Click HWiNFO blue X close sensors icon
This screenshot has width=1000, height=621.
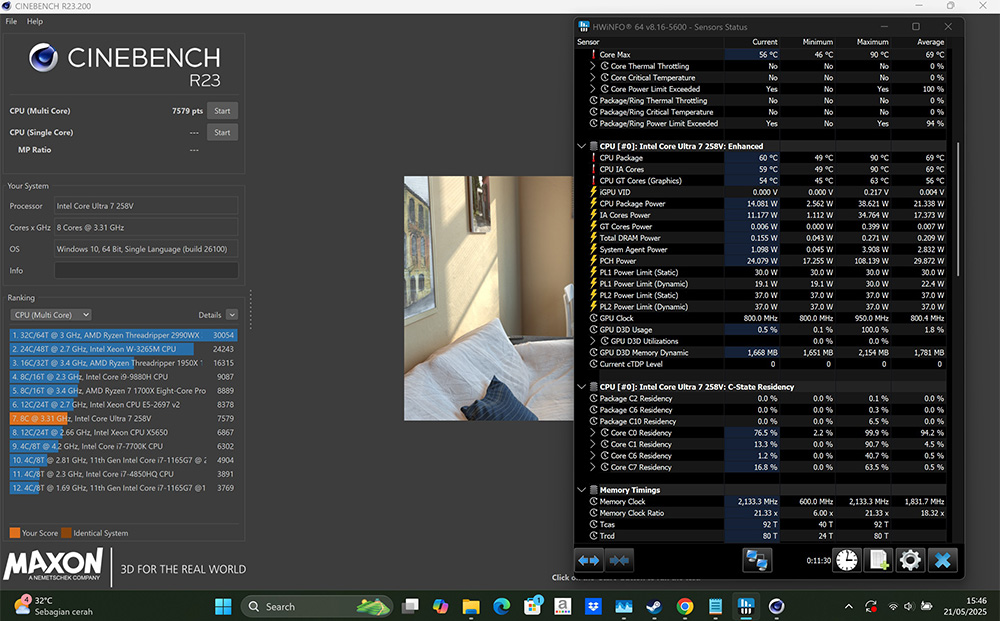pos(942,561)
